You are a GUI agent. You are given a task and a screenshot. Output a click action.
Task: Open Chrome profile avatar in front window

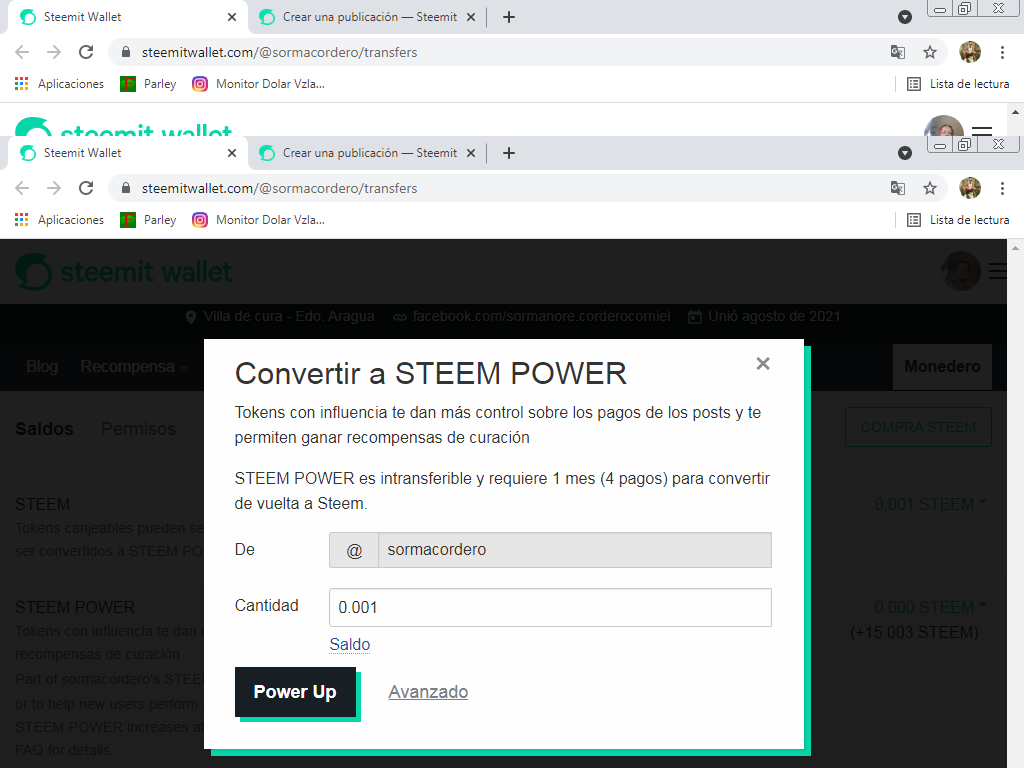tap(970, 188)
